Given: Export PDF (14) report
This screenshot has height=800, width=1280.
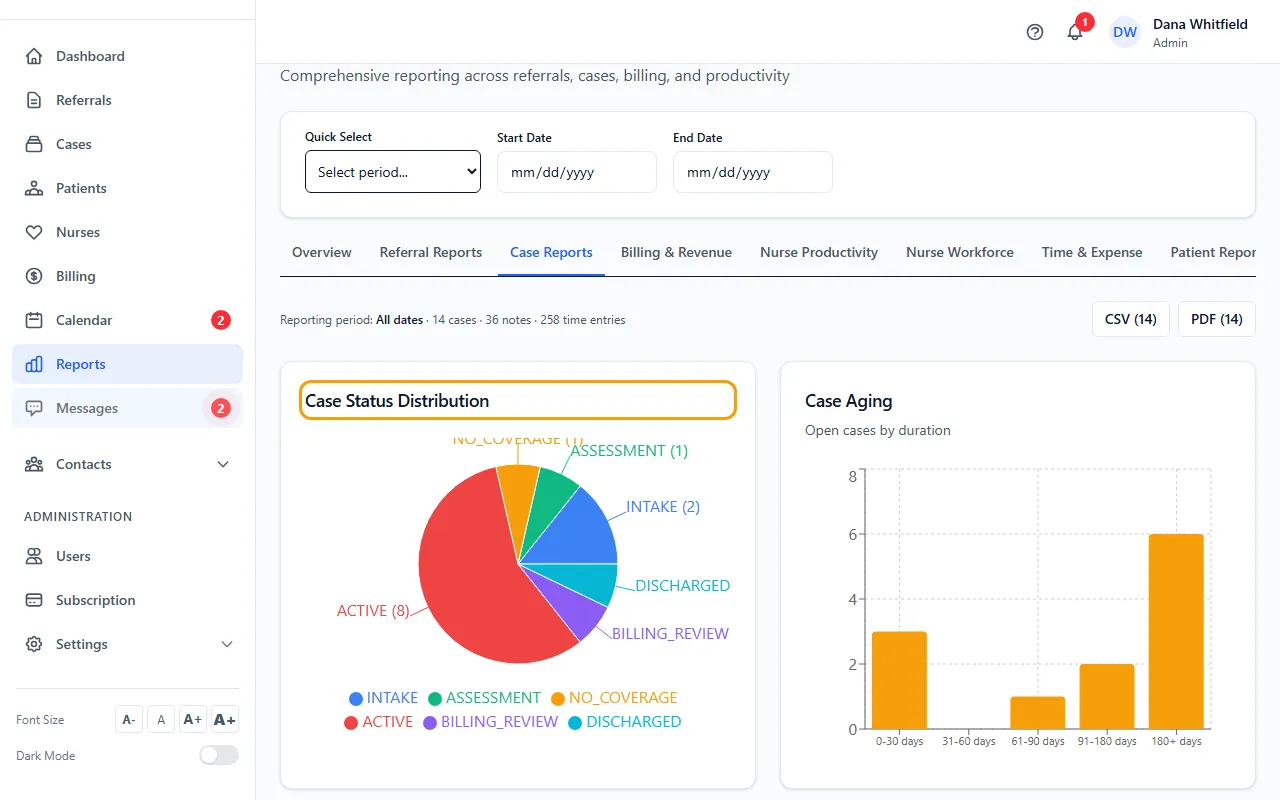Looking at the screenshot, I should [x=1217, y=319].
